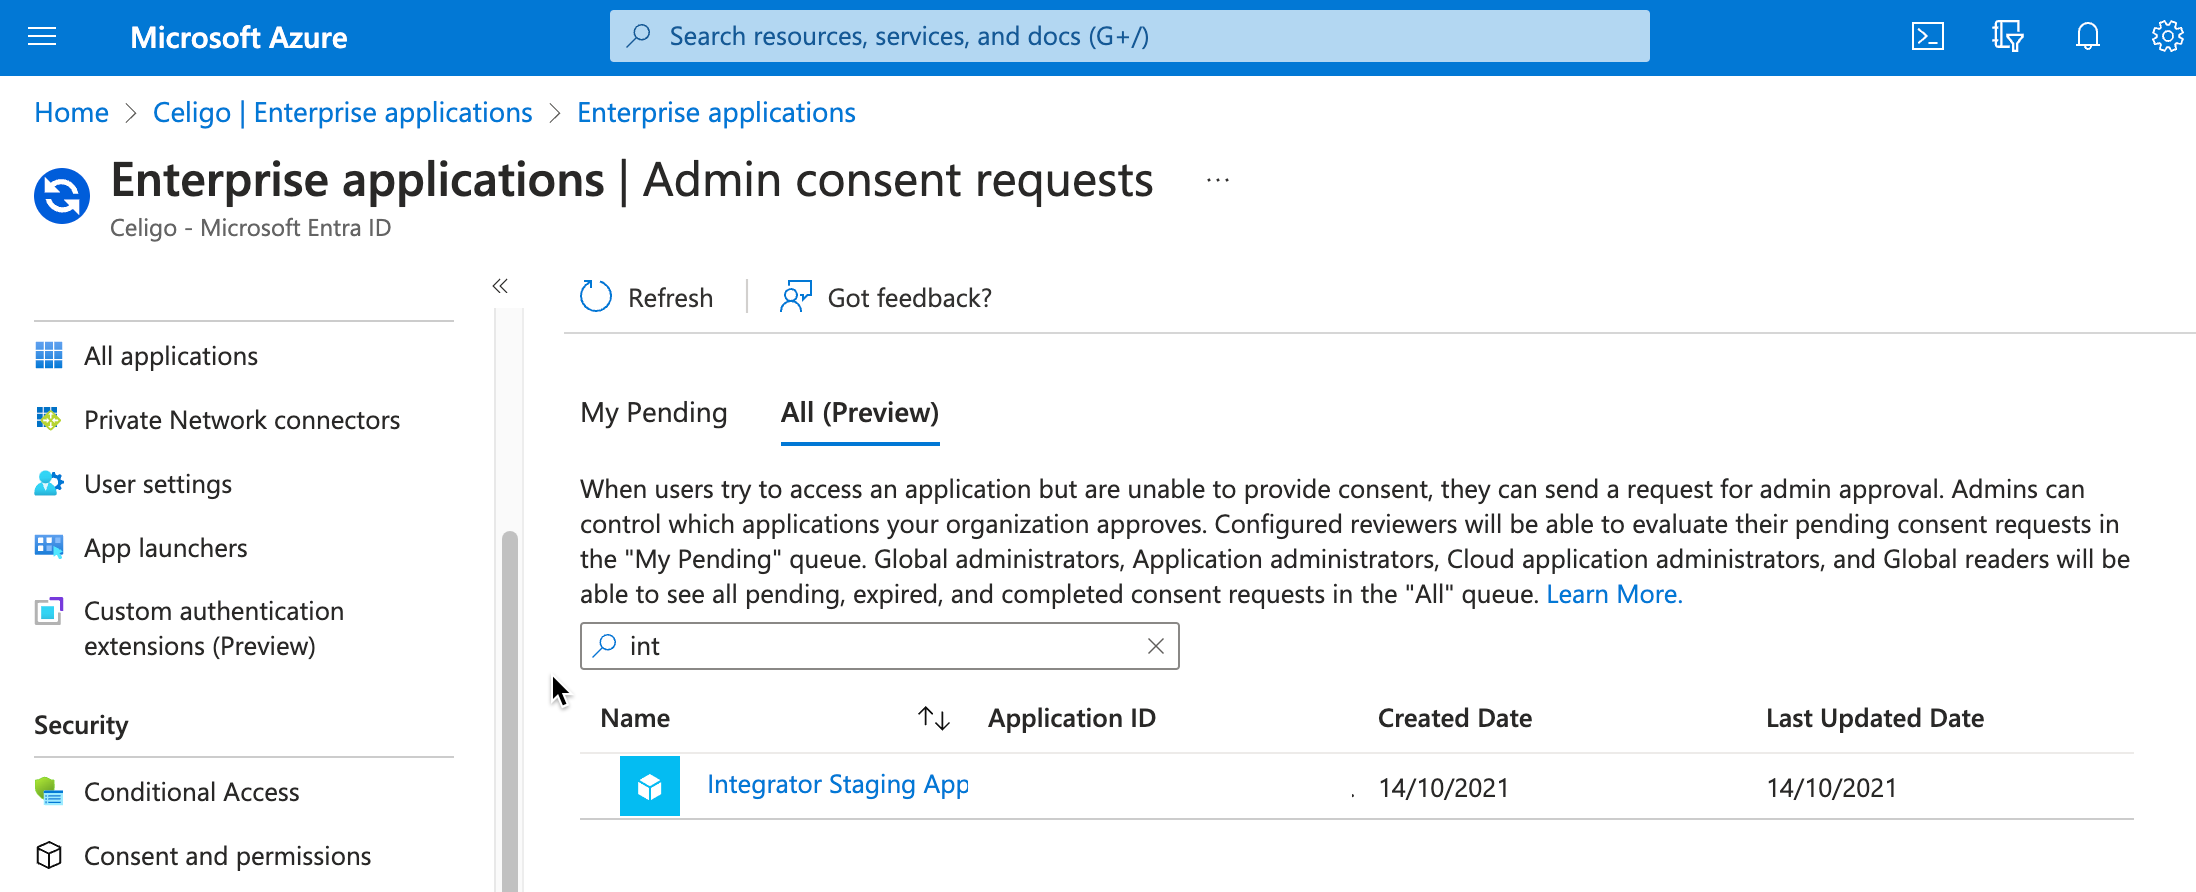This screenshot has width=2196, height=892.
Task: Open Private Network connectors in sidebar
Action: point(244,420)
